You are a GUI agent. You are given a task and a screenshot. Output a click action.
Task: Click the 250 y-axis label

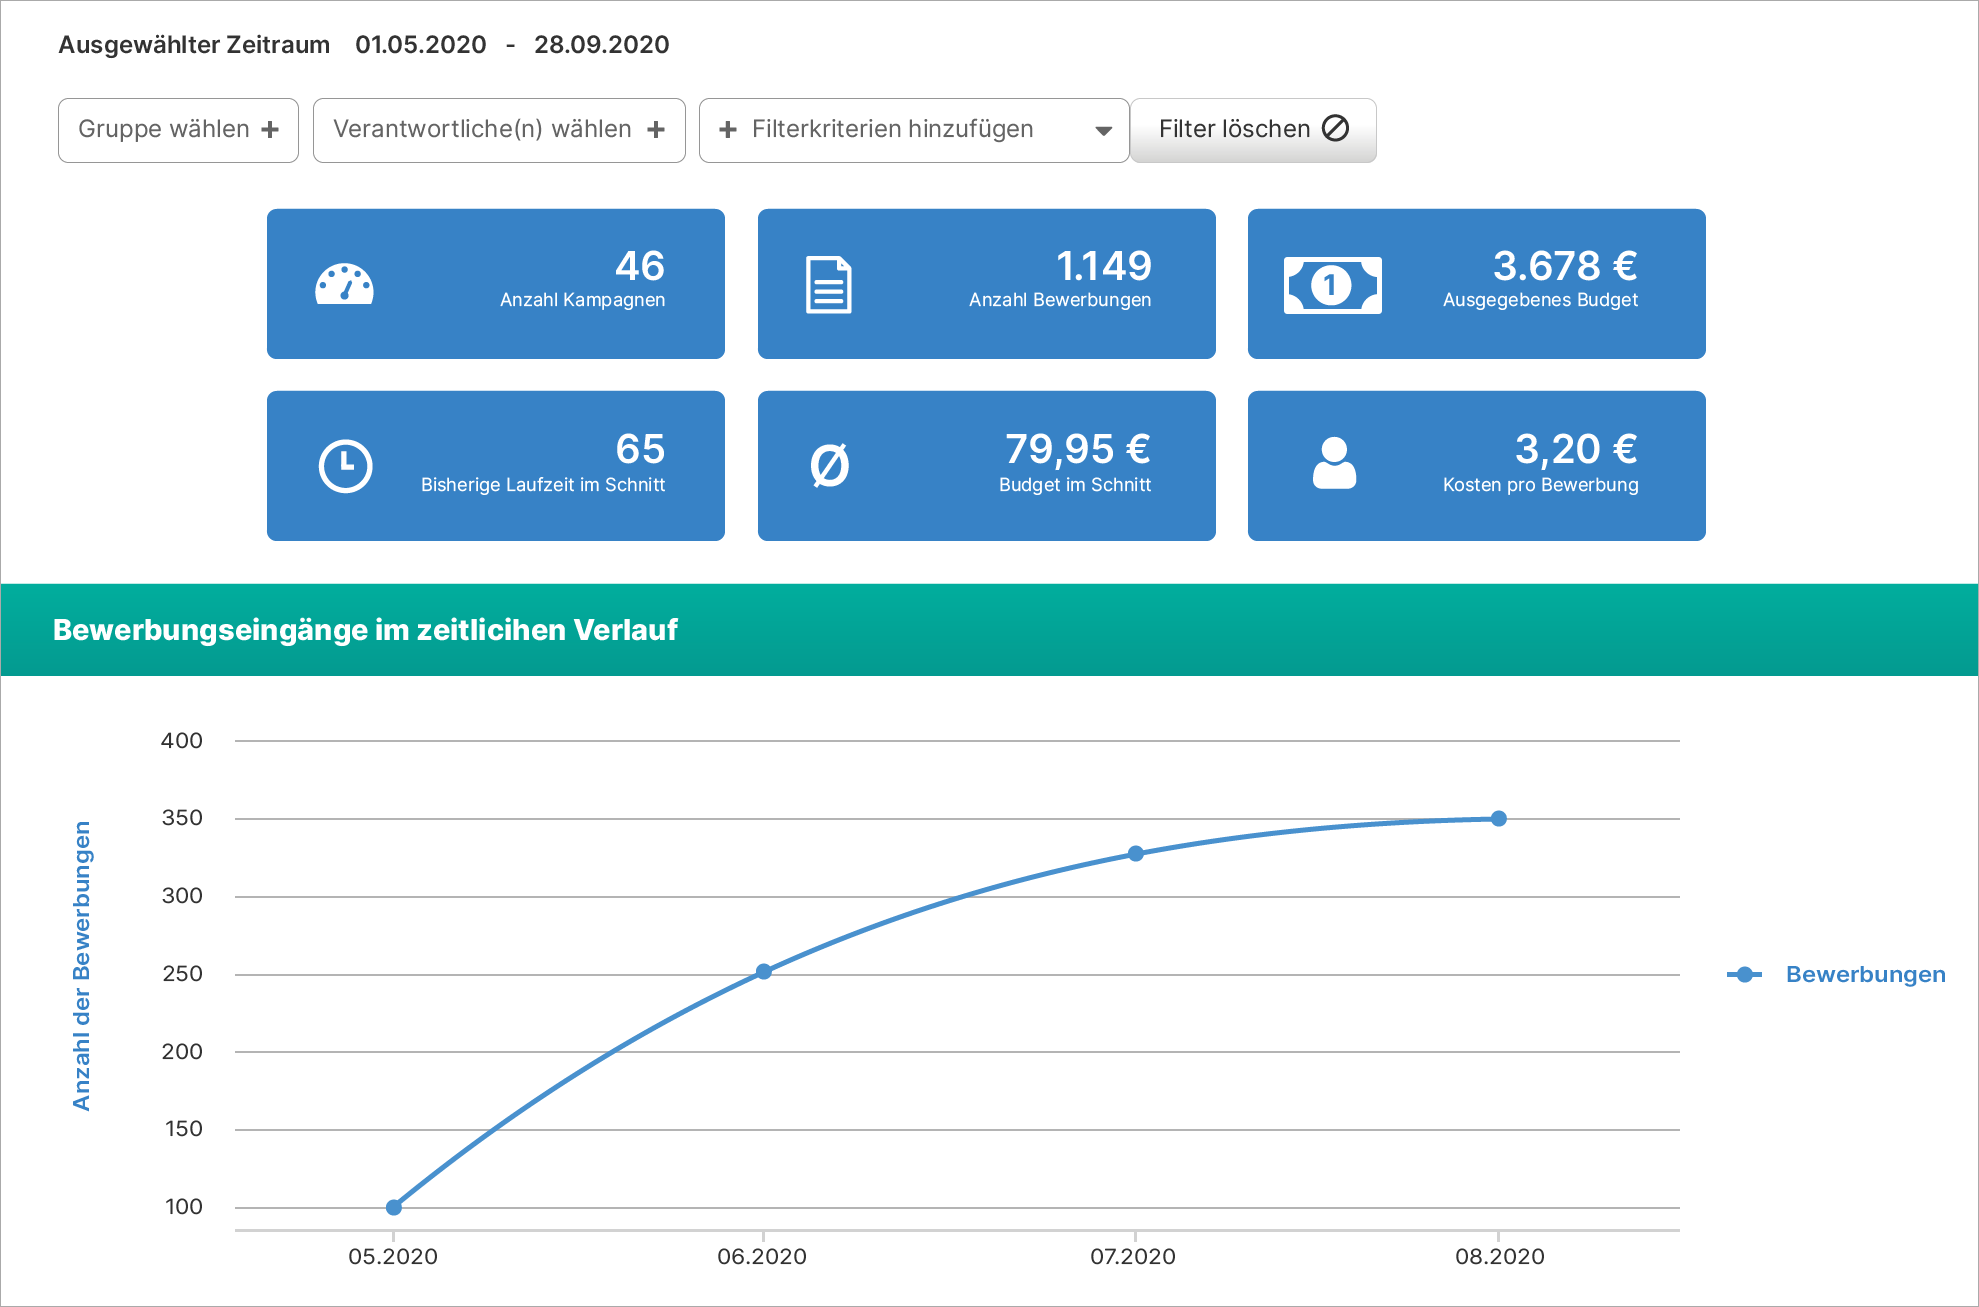pos(182,974)
